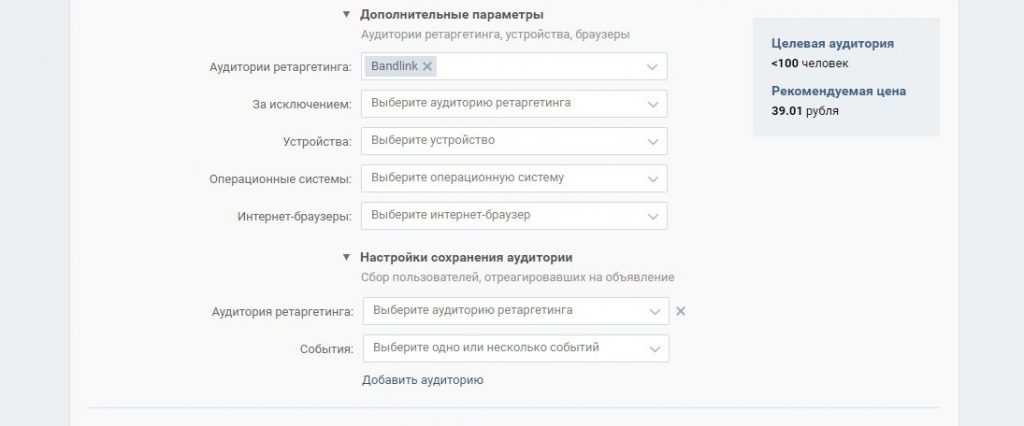Click Добавить аудиторию link

point(423,380)
